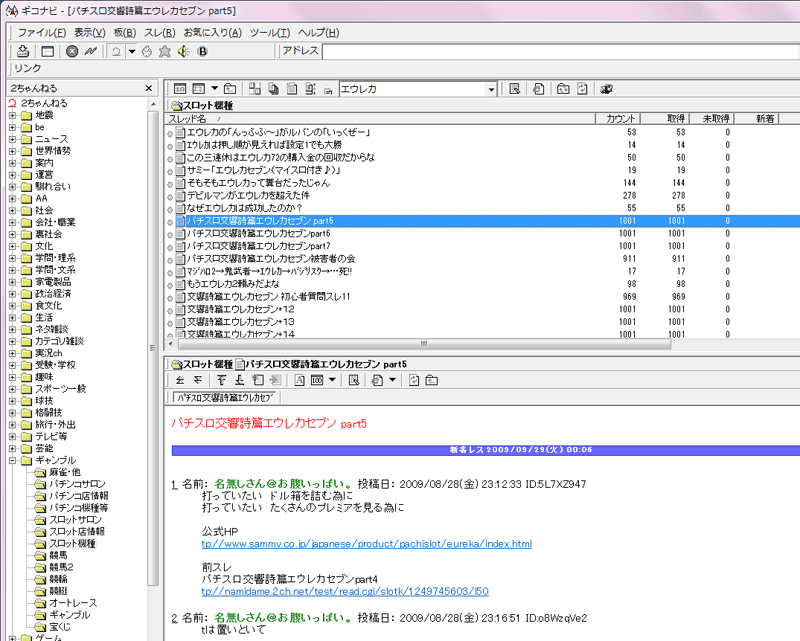Click the board tree scroll-up arrow
Image resolution: width=800 pixels, height=641 pixels.
coord(153,104)
